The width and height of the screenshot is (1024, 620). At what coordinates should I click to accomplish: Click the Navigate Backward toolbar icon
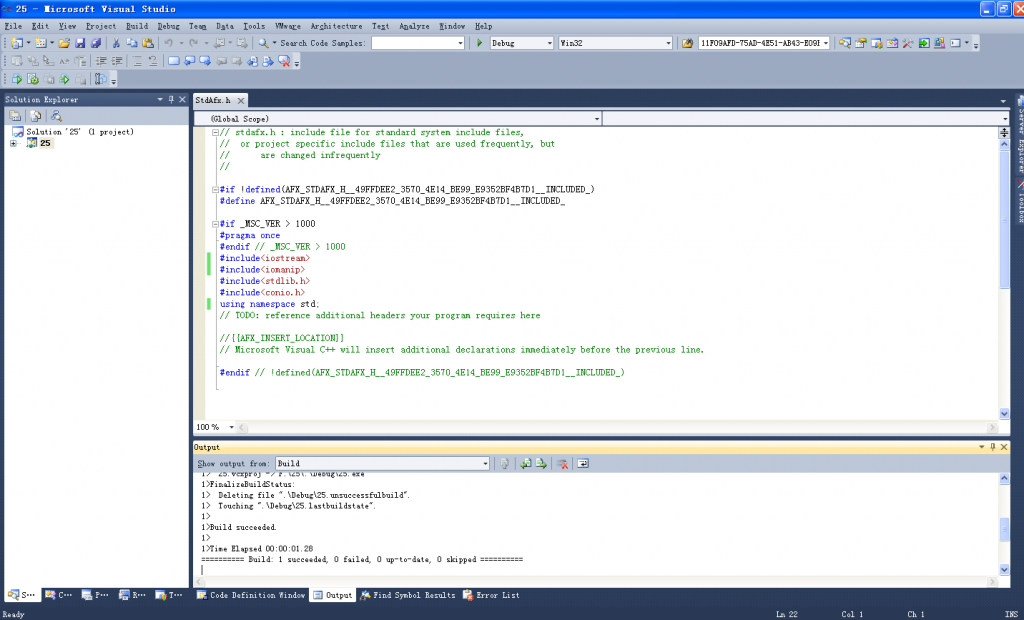(x=217, y=43)
